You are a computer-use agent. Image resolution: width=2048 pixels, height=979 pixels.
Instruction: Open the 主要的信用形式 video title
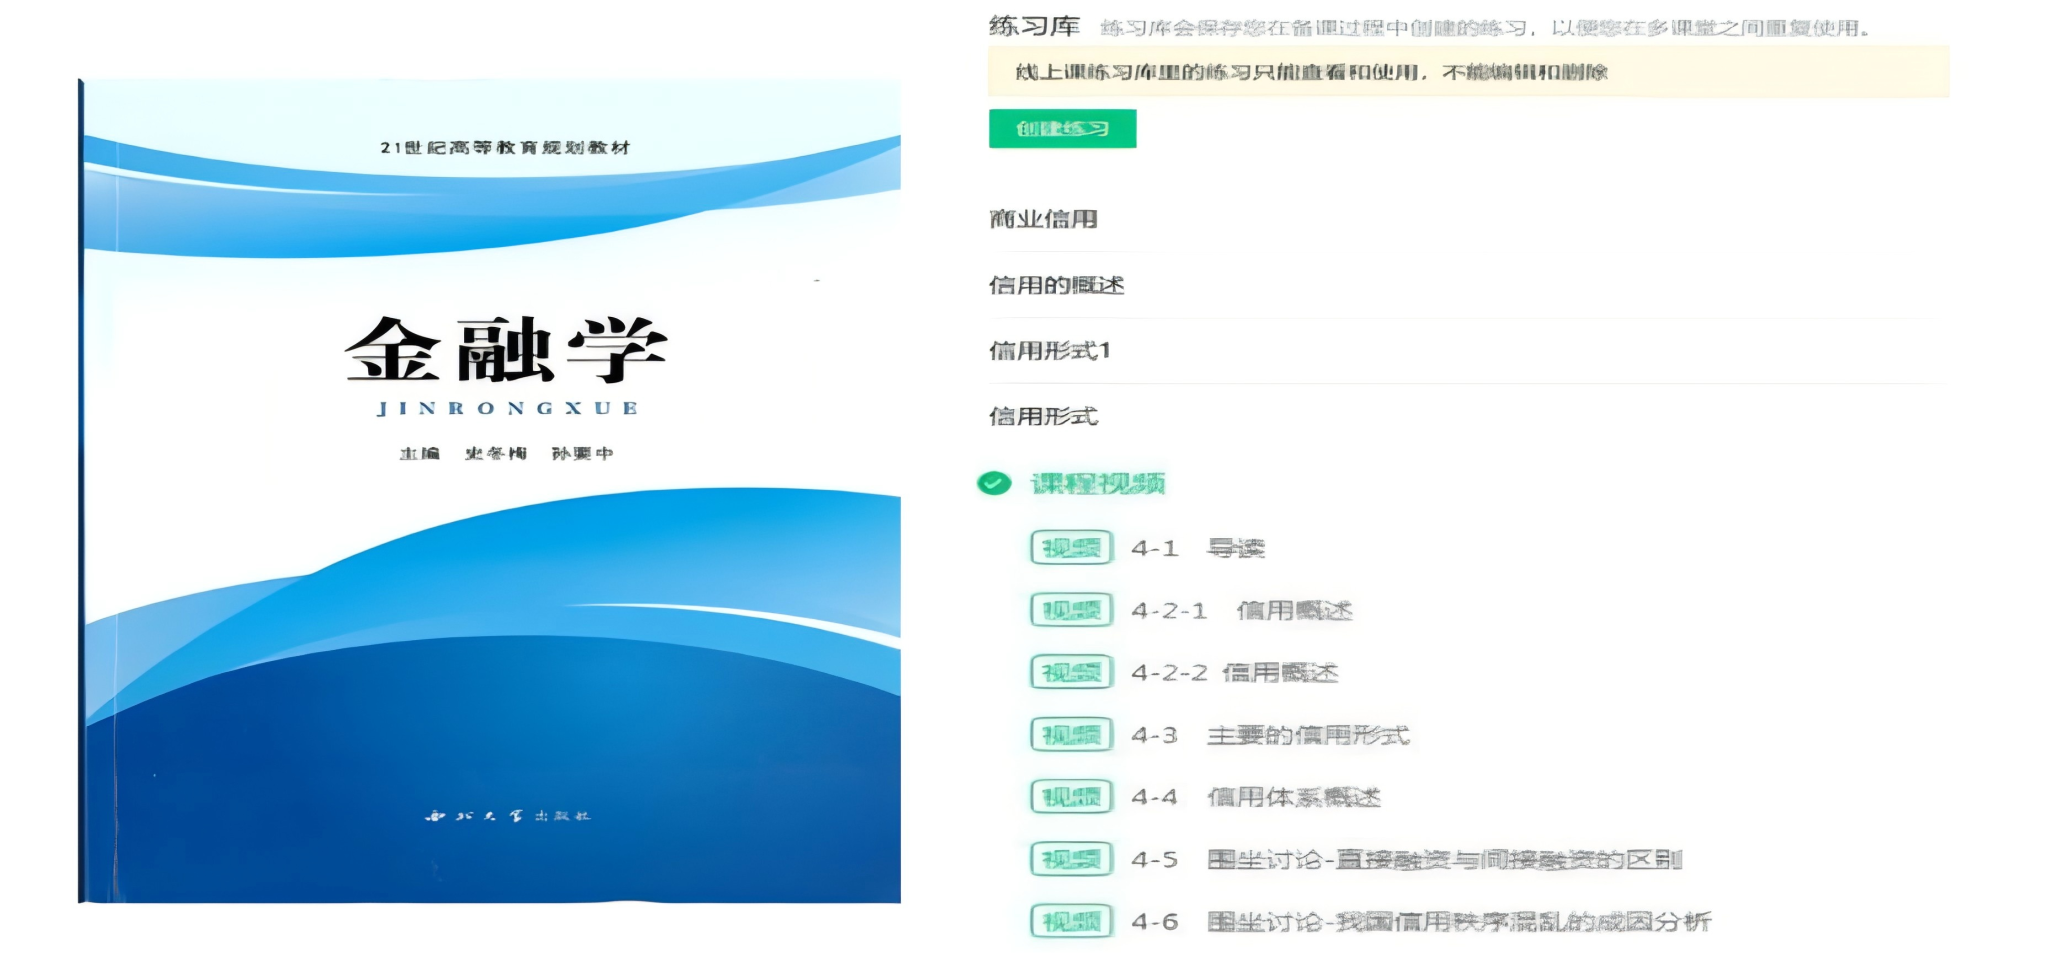click(x=1308, y=735)
